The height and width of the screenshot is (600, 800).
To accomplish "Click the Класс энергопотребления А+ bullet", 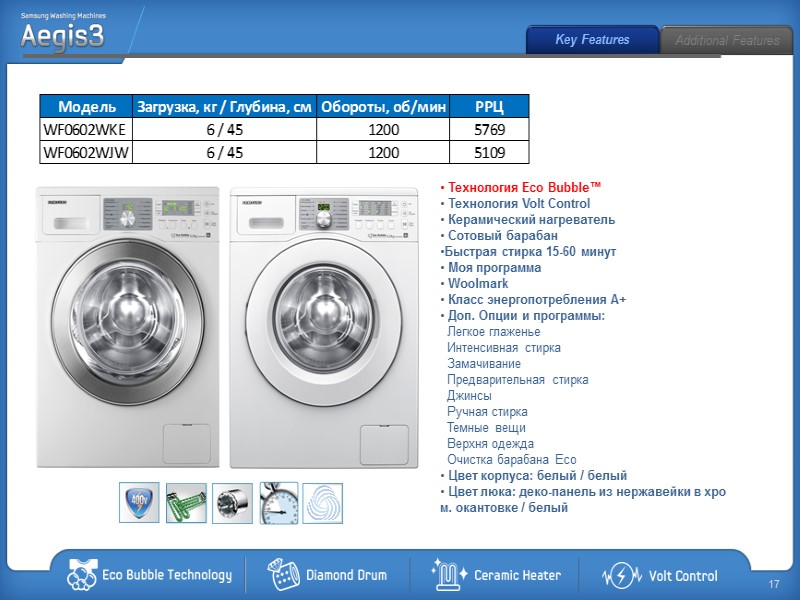I will [533, 299].
